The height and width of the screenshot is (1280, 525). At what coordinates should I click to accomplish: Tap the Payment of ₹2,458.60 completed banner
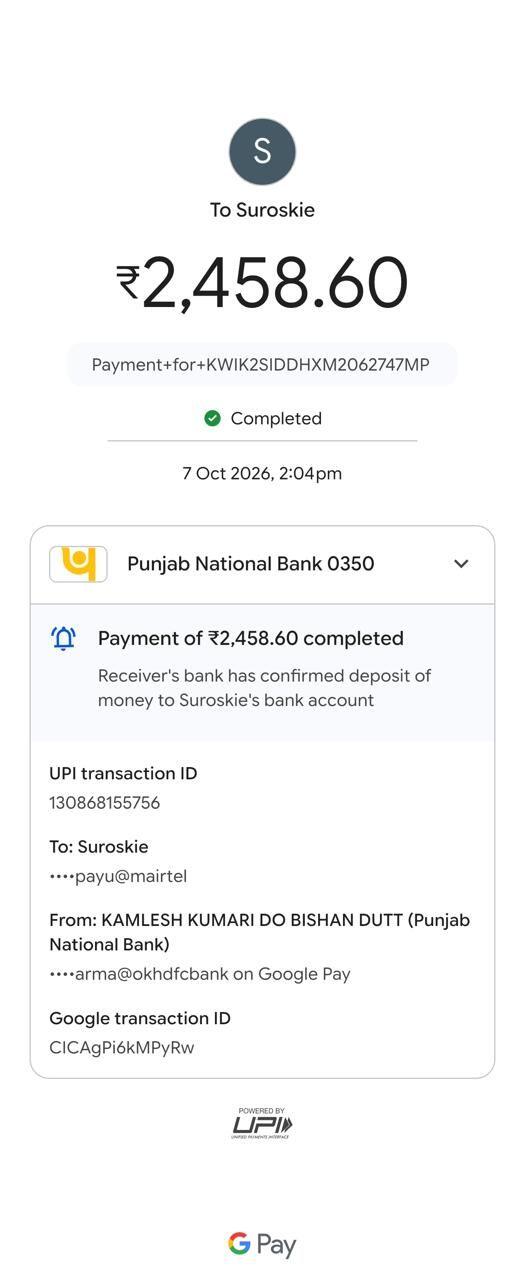pos(262,673)
